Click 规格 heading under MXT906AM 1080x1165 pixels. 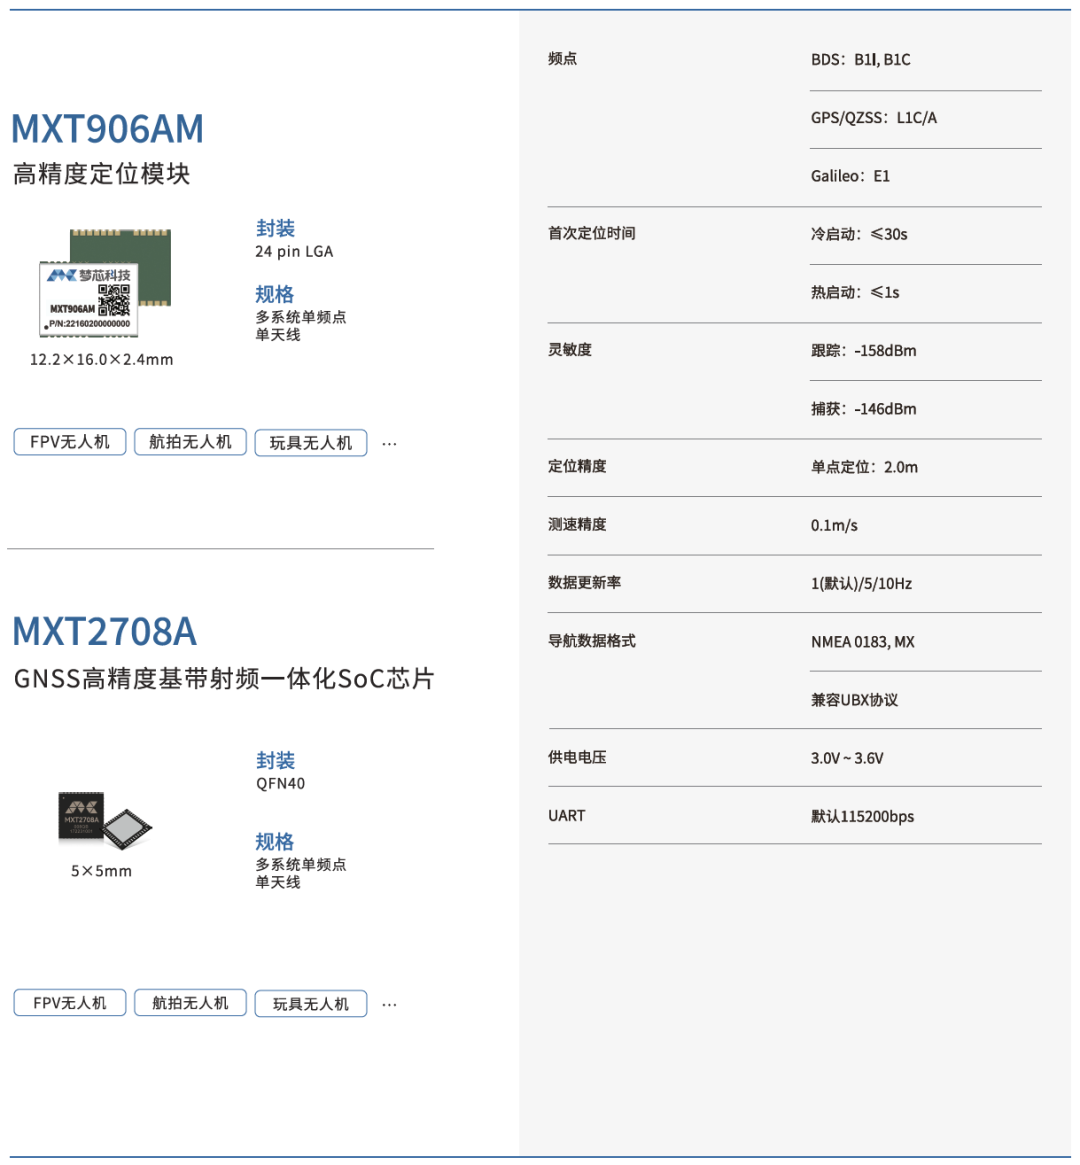click(x=275, y=294)
